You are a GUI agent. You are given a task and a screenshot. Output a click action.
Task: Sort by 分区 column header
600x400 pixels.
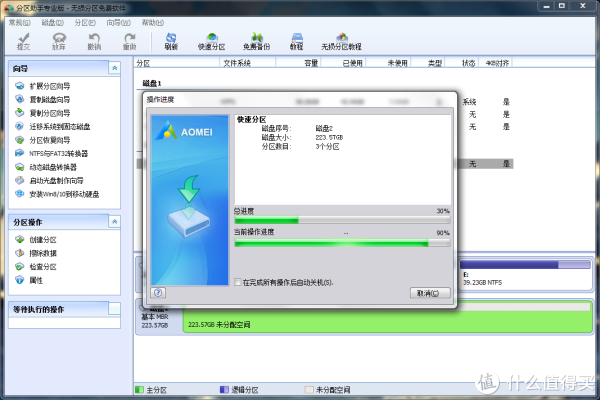[177, 63]
